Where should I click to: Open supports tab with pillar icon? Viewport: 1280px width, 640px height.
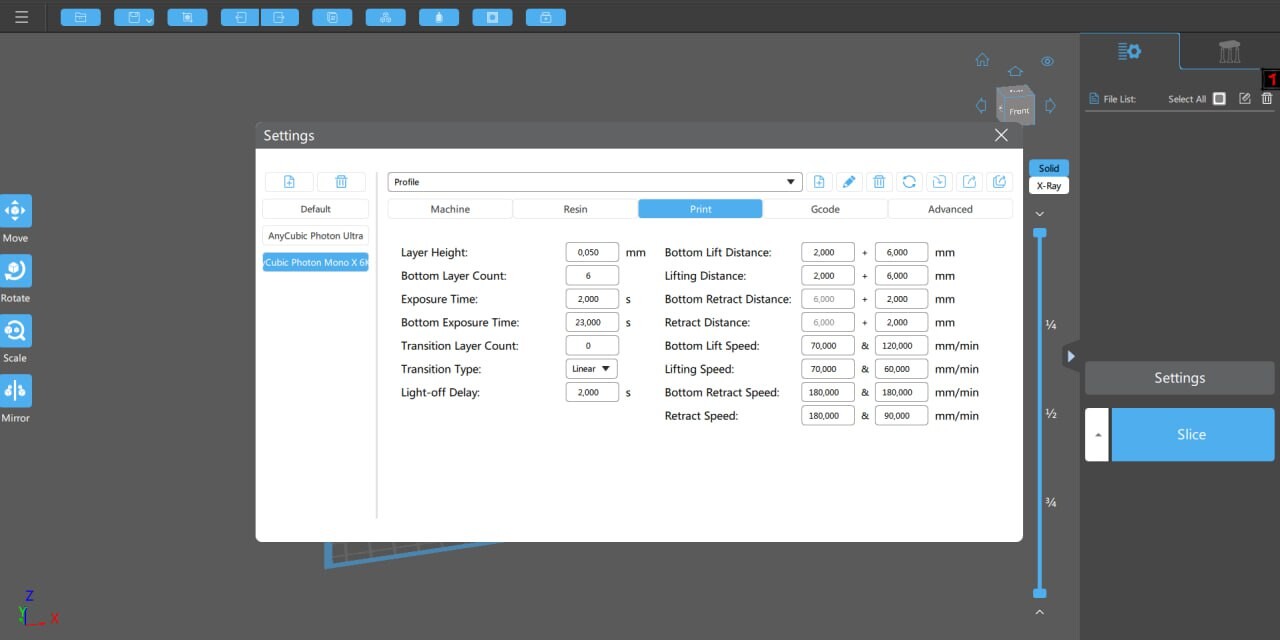point(1229,52)
